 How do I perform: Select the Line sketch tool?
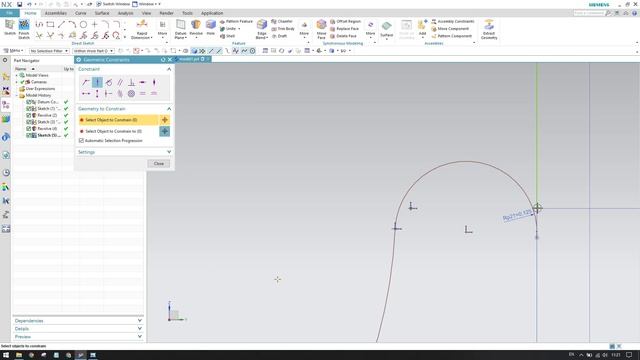click(x=61, y=24)
